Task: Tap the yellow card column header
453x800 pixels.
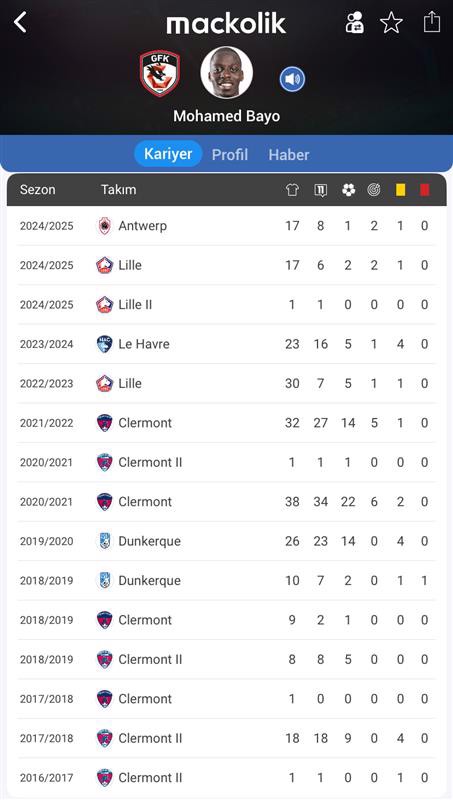Action: [400, 190]
